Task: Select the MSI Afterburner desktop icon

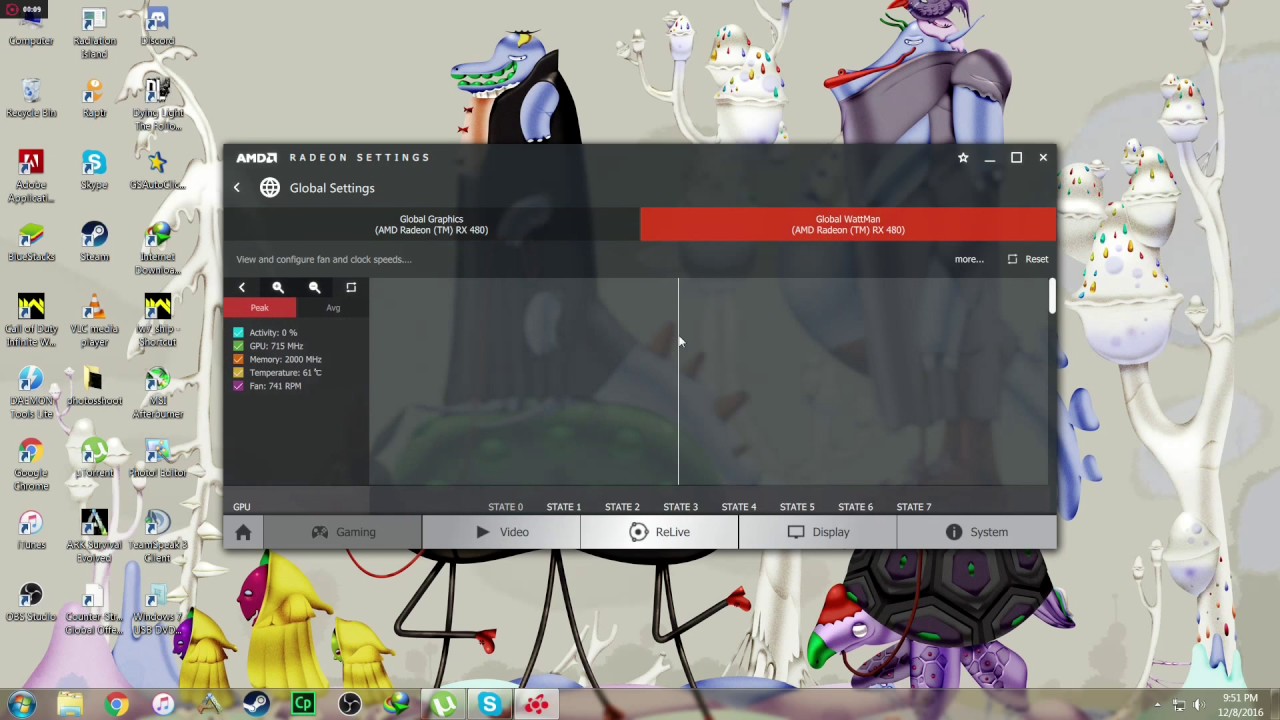Action: pyautogui.click(x=157, y=393)
